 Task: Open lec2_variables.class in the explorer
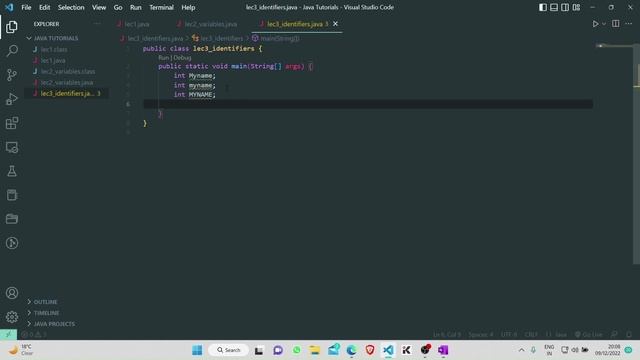pyautogui.click(x=68, y=71)
